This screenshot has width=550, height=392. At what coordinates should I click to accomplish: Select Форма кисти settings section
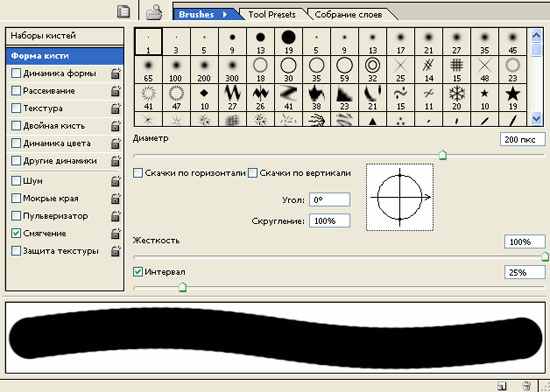pos(65,56)
